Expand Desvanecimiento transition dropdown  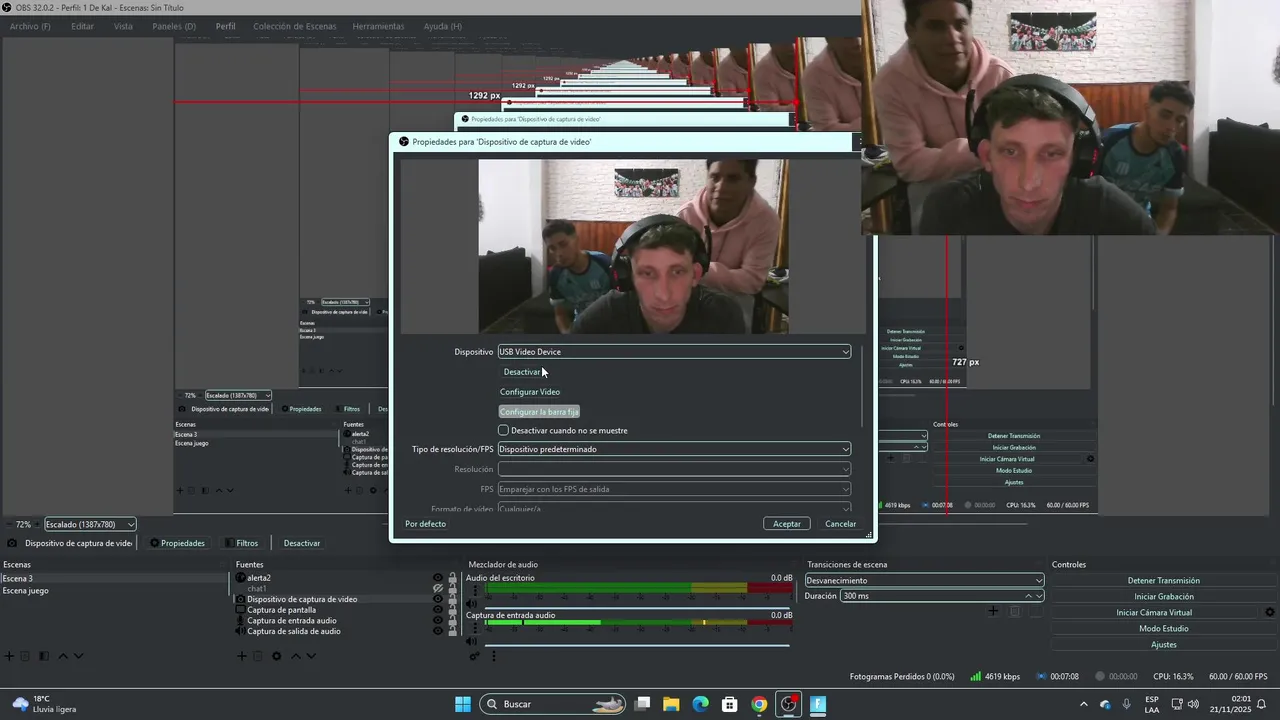(924, 580)
